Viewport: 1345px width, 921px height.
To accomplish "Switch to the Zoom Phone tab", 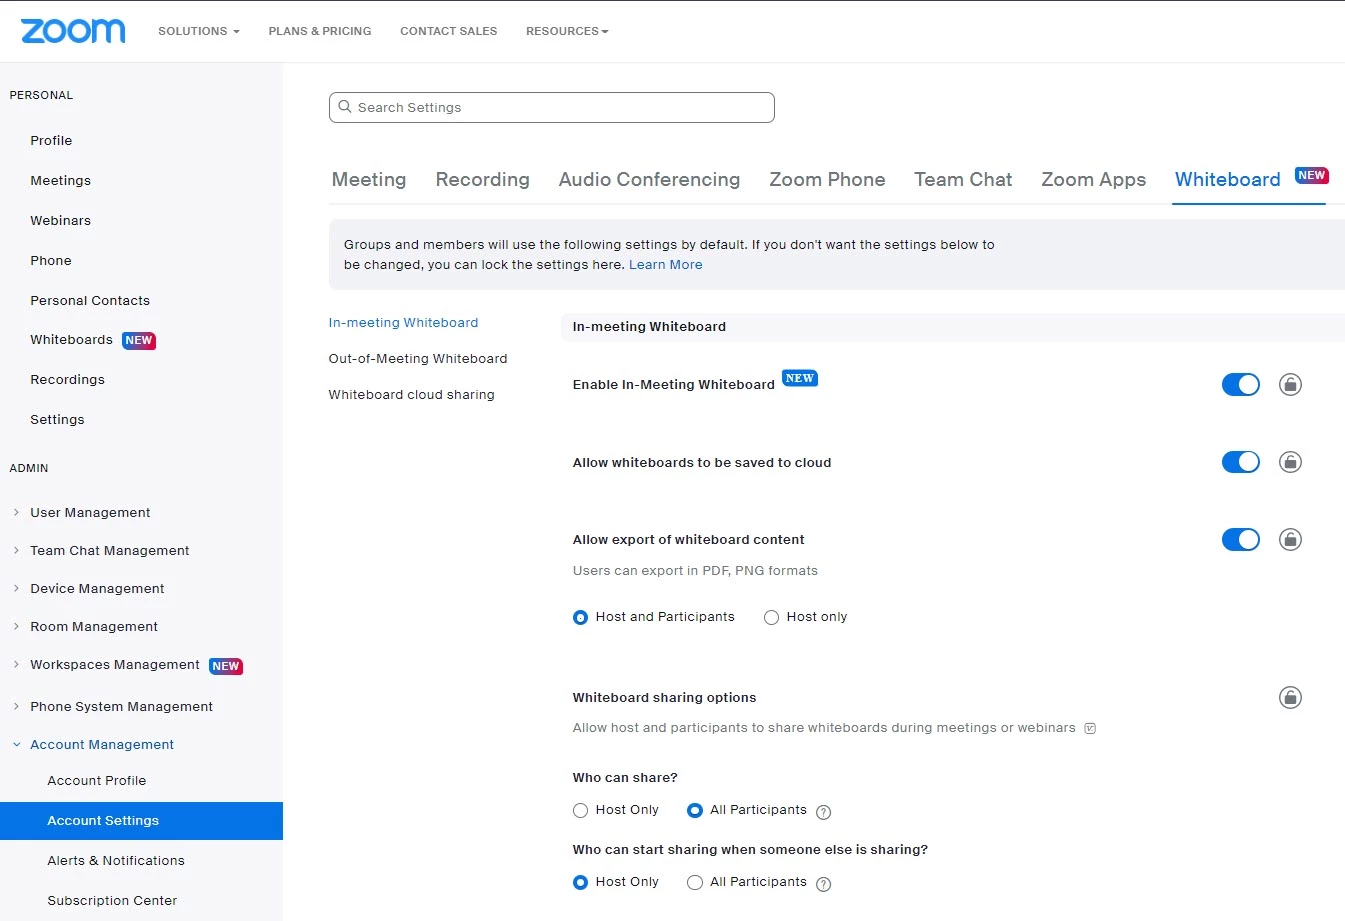I will pos(827,180).
